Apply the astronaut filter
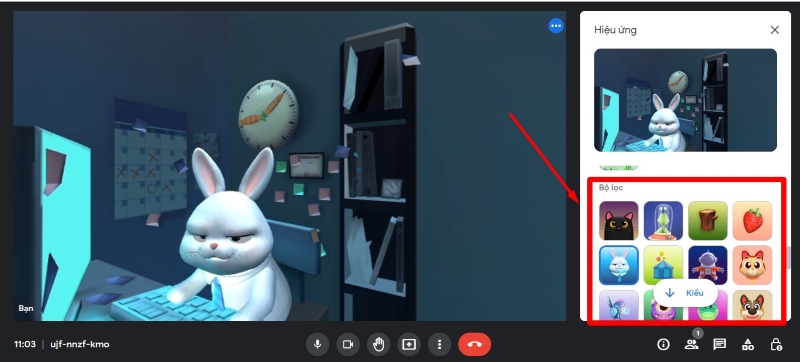 tap(708, 264)
